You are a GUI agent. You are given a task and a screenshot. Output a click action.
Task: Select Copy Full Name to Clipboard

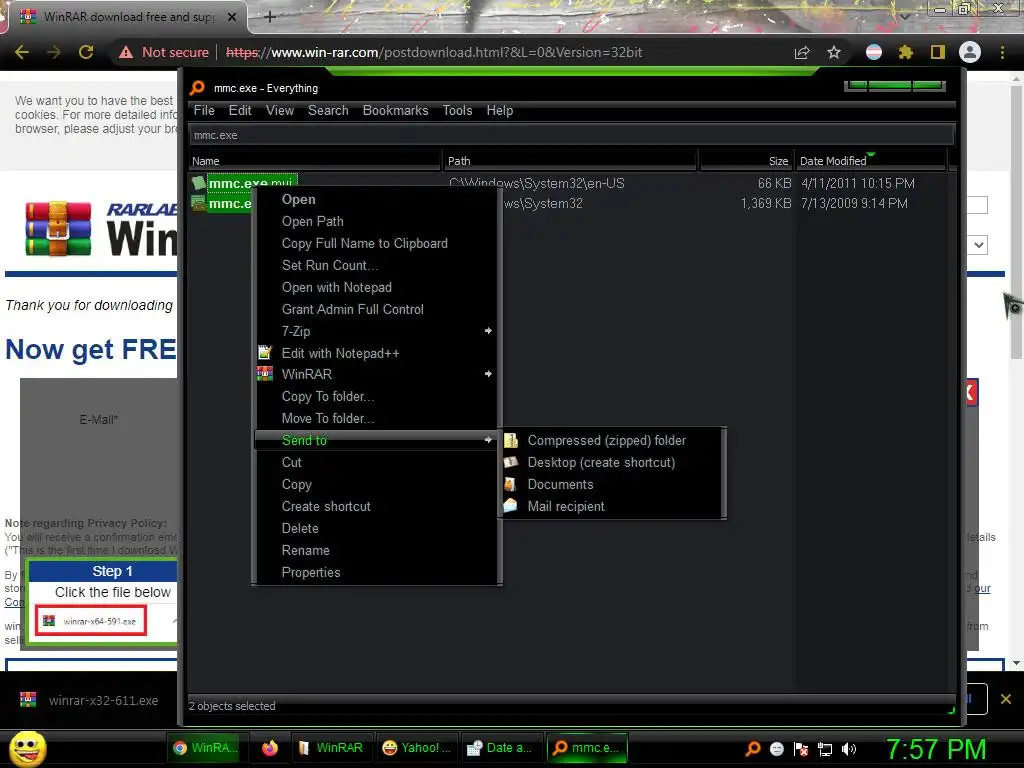click(376, 244)
